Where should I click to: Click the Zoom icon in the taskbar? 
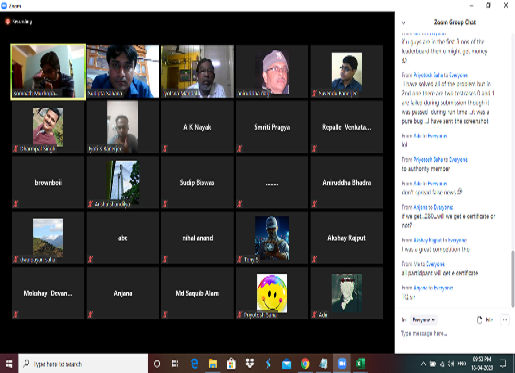[x=342, y=364]
